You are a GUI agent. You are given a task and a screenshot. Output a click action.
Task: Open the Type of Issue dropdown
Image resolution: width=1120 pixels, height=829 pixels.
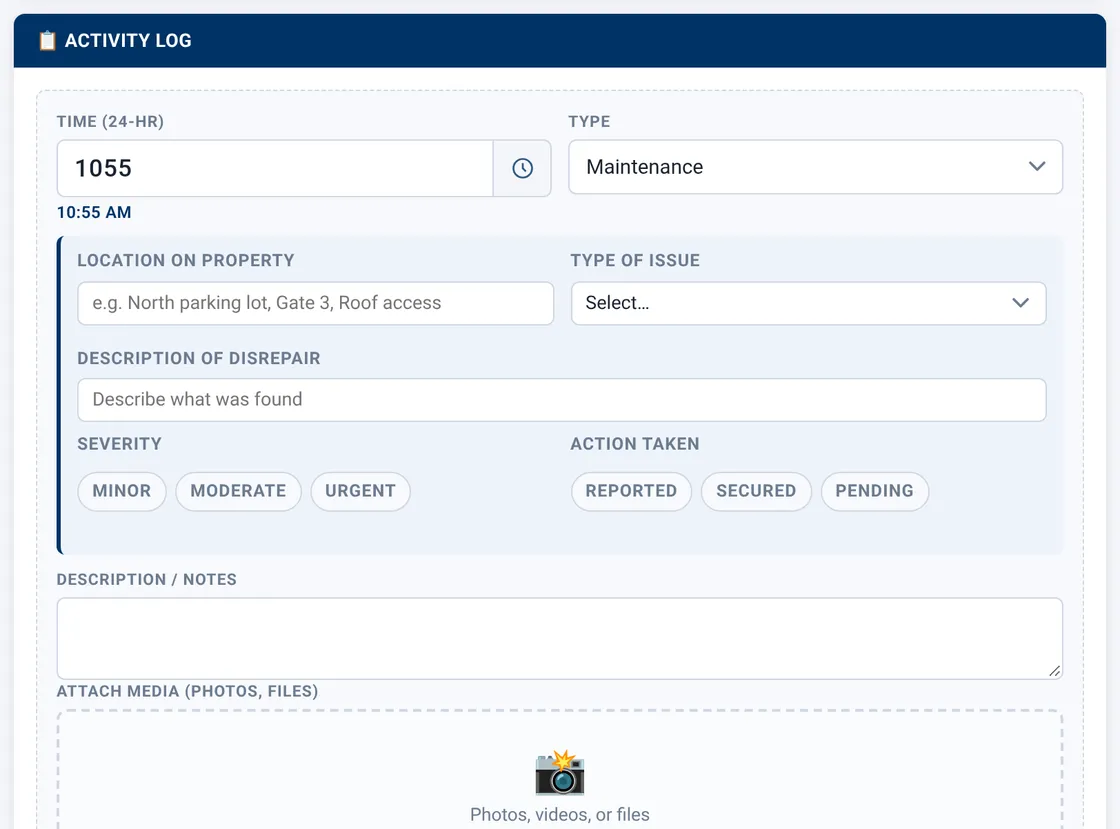809,303
